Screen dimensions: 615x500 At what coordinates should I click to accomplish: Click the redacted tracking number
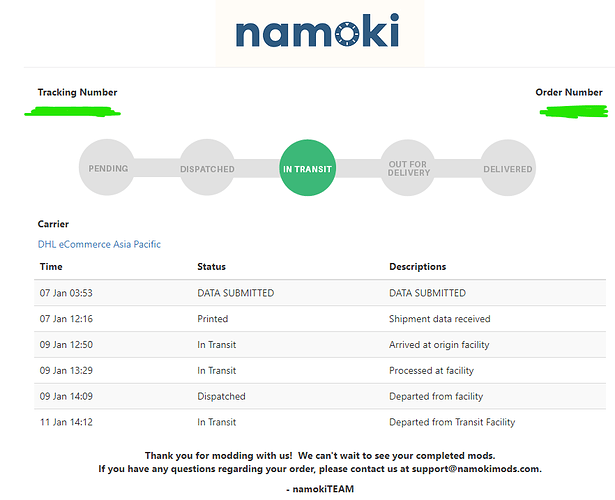(x=73, y=112)
